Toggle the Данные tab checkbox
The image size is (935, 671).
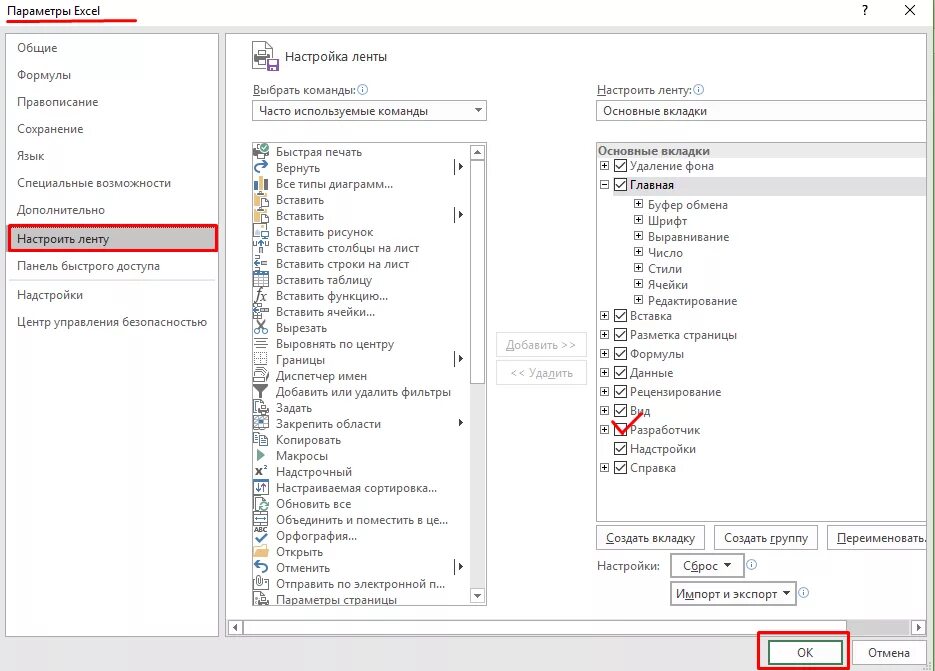[620, 373]
